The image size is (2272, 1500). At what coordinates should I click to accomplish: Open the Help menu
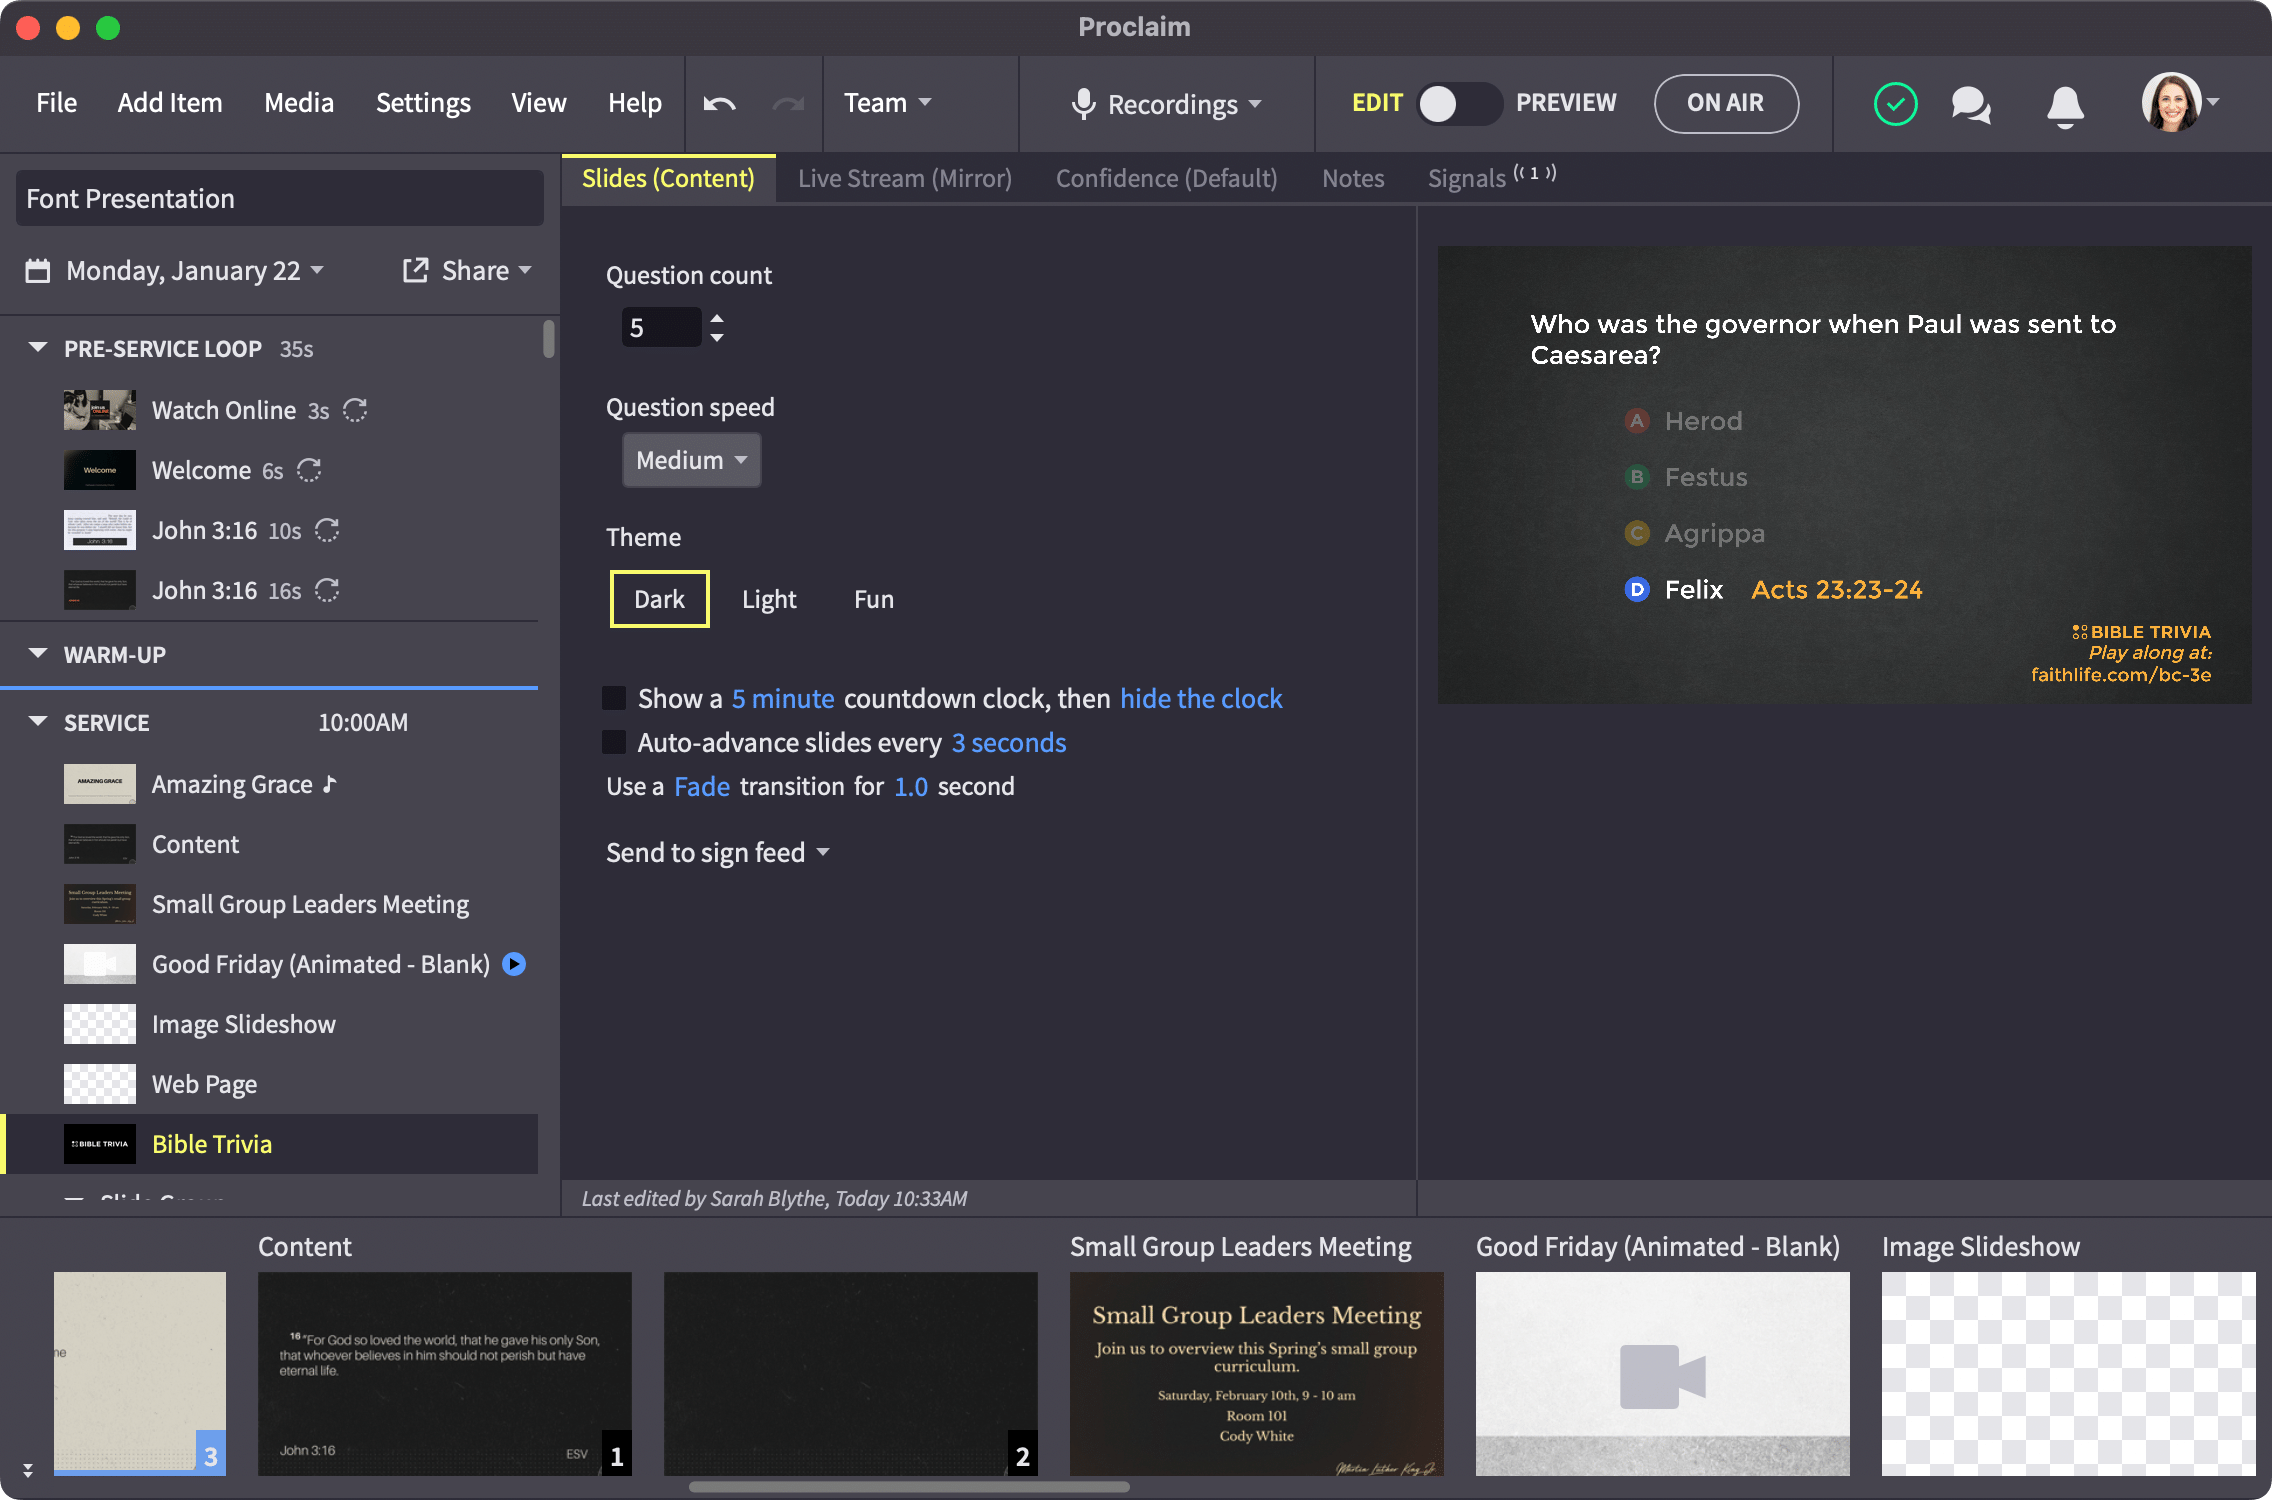(x=635, y=103)
